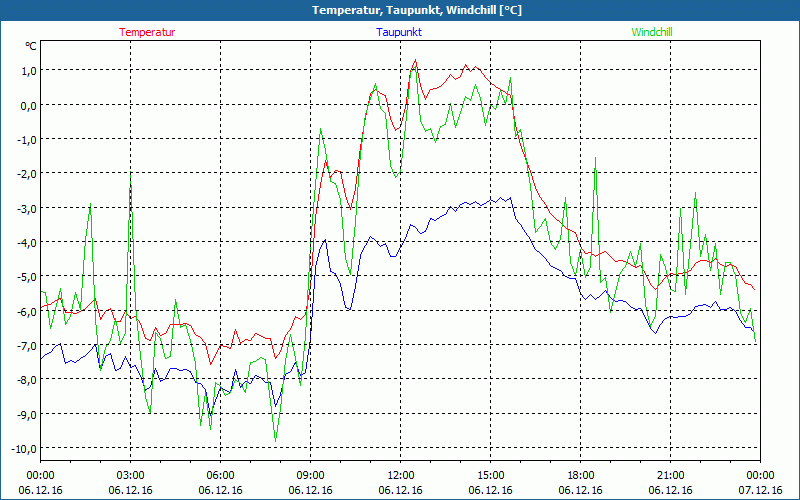Click the 09:00 time axis label
The height and width of the screenshot is (500, 800).
310,476
